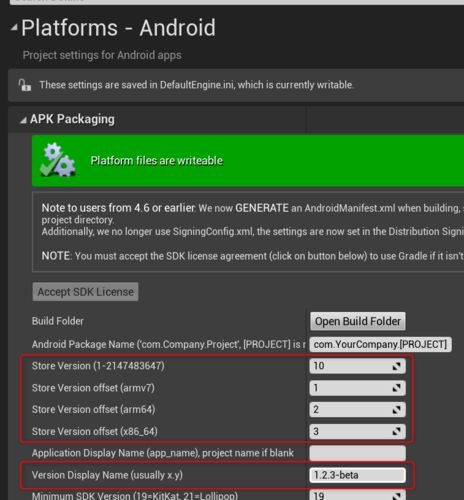Click the 'APK Packaging' heading text
Viewport: 464px width, 500px height.
pyautogui.click(x=72, y=119)
